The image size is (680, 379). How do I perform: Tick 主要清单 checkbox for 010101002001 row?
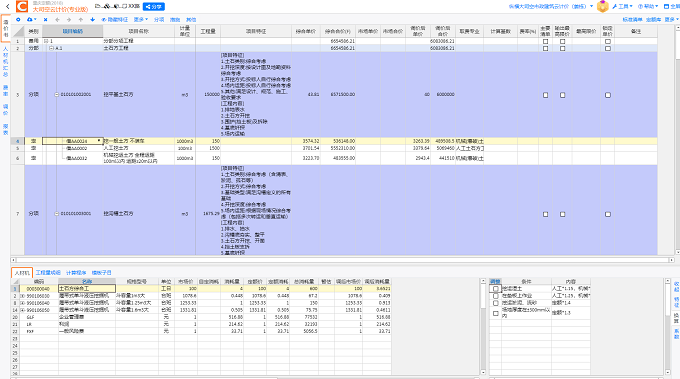click(546, 95)
